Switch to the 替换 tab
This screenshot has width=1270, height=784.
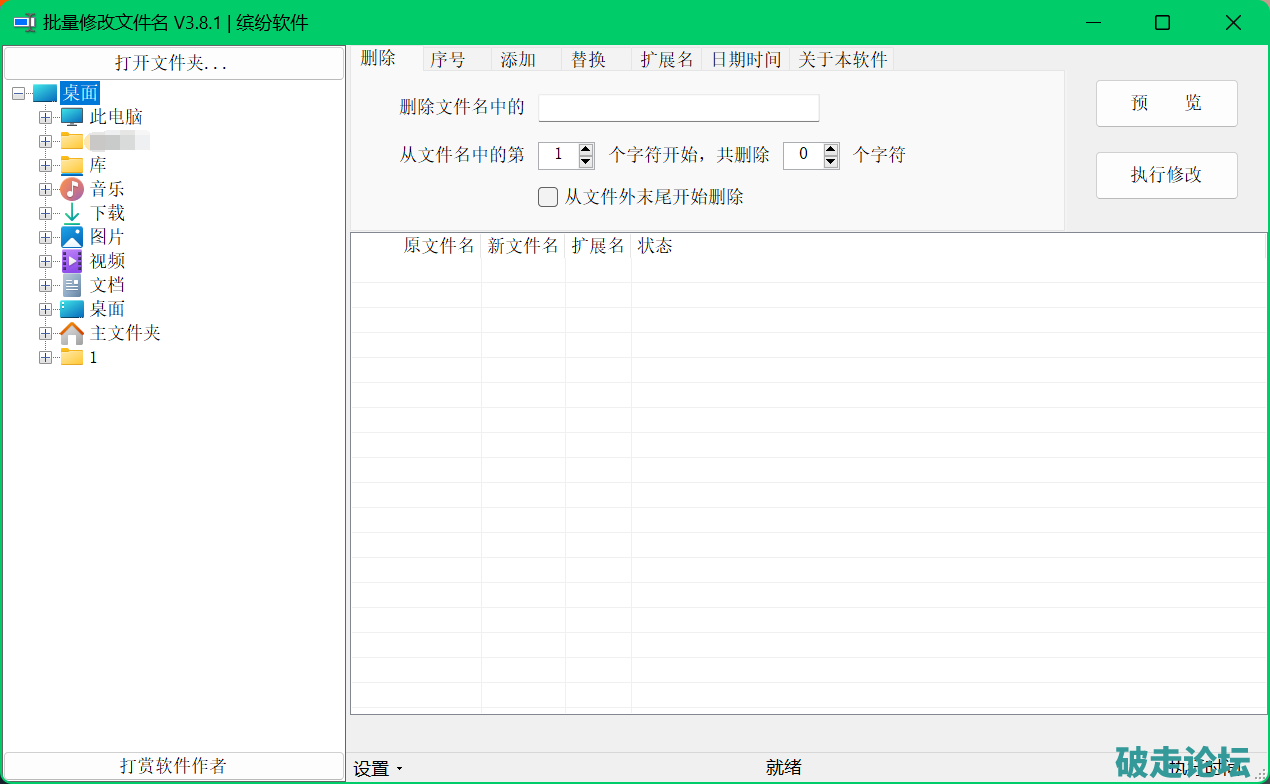[588, 60]
